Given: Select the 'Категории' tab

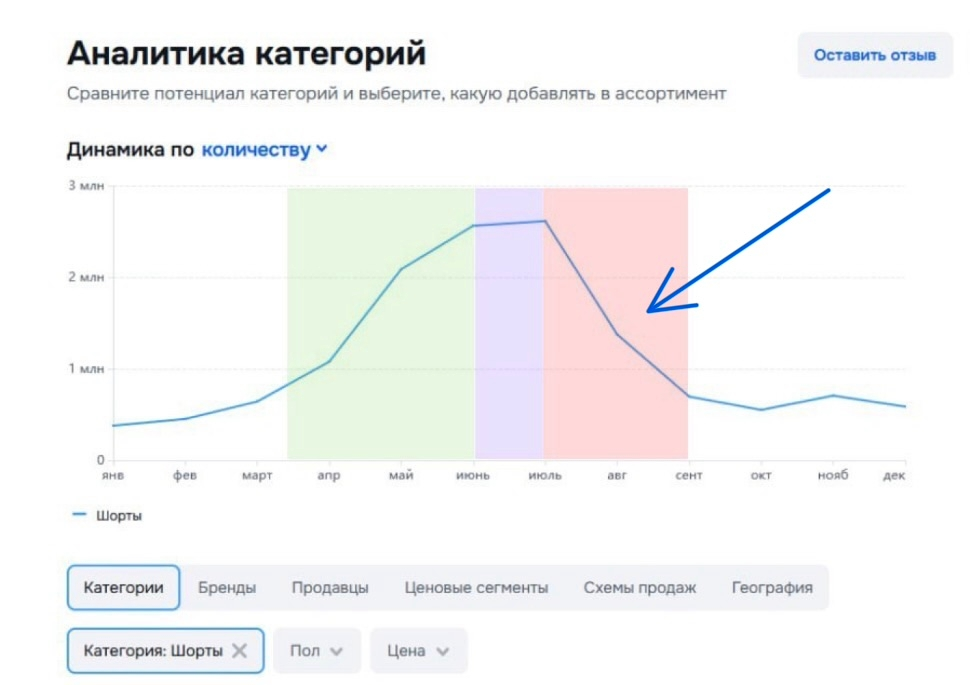Looking at the screenshot, I should coord(123,588).
